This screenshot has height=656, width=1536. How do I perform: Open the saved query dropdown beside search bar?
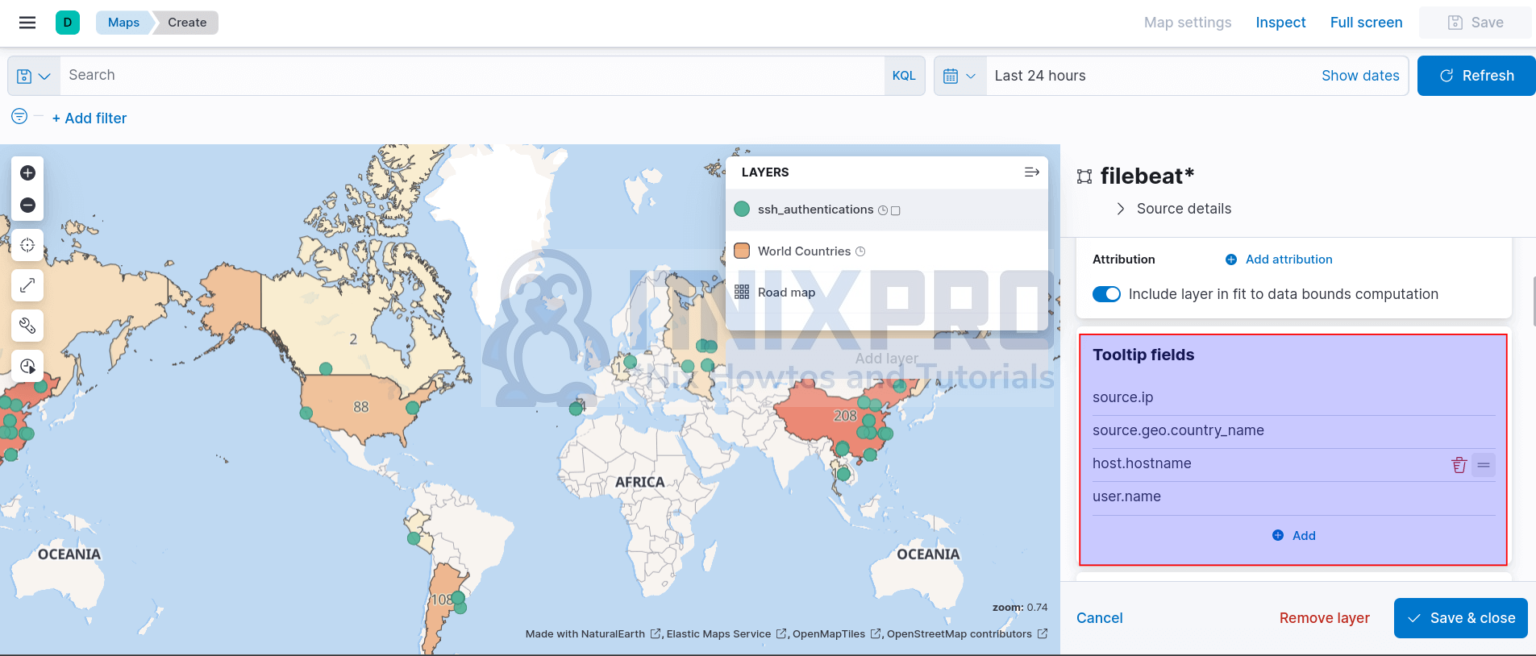[33, 75]
